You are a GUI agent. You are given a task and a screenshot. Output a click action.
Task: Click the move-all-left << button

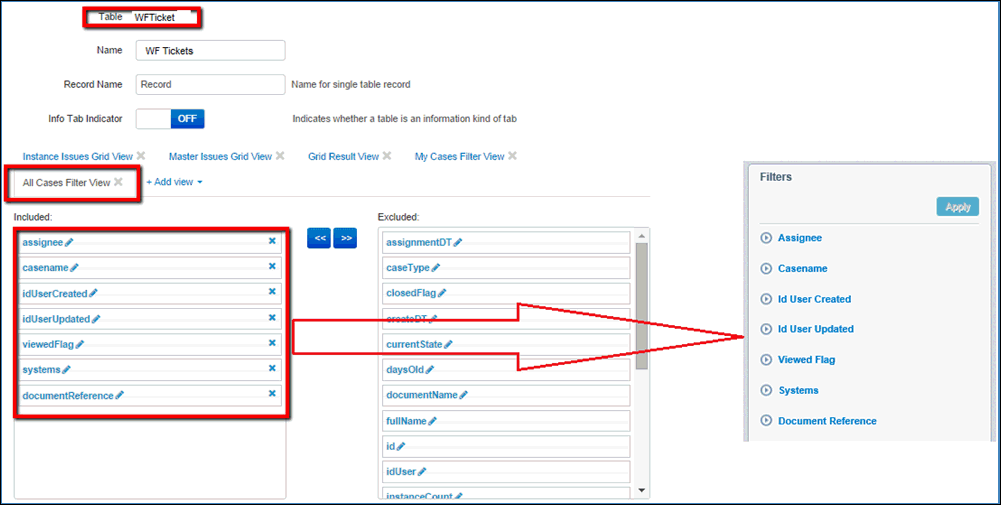318,238
